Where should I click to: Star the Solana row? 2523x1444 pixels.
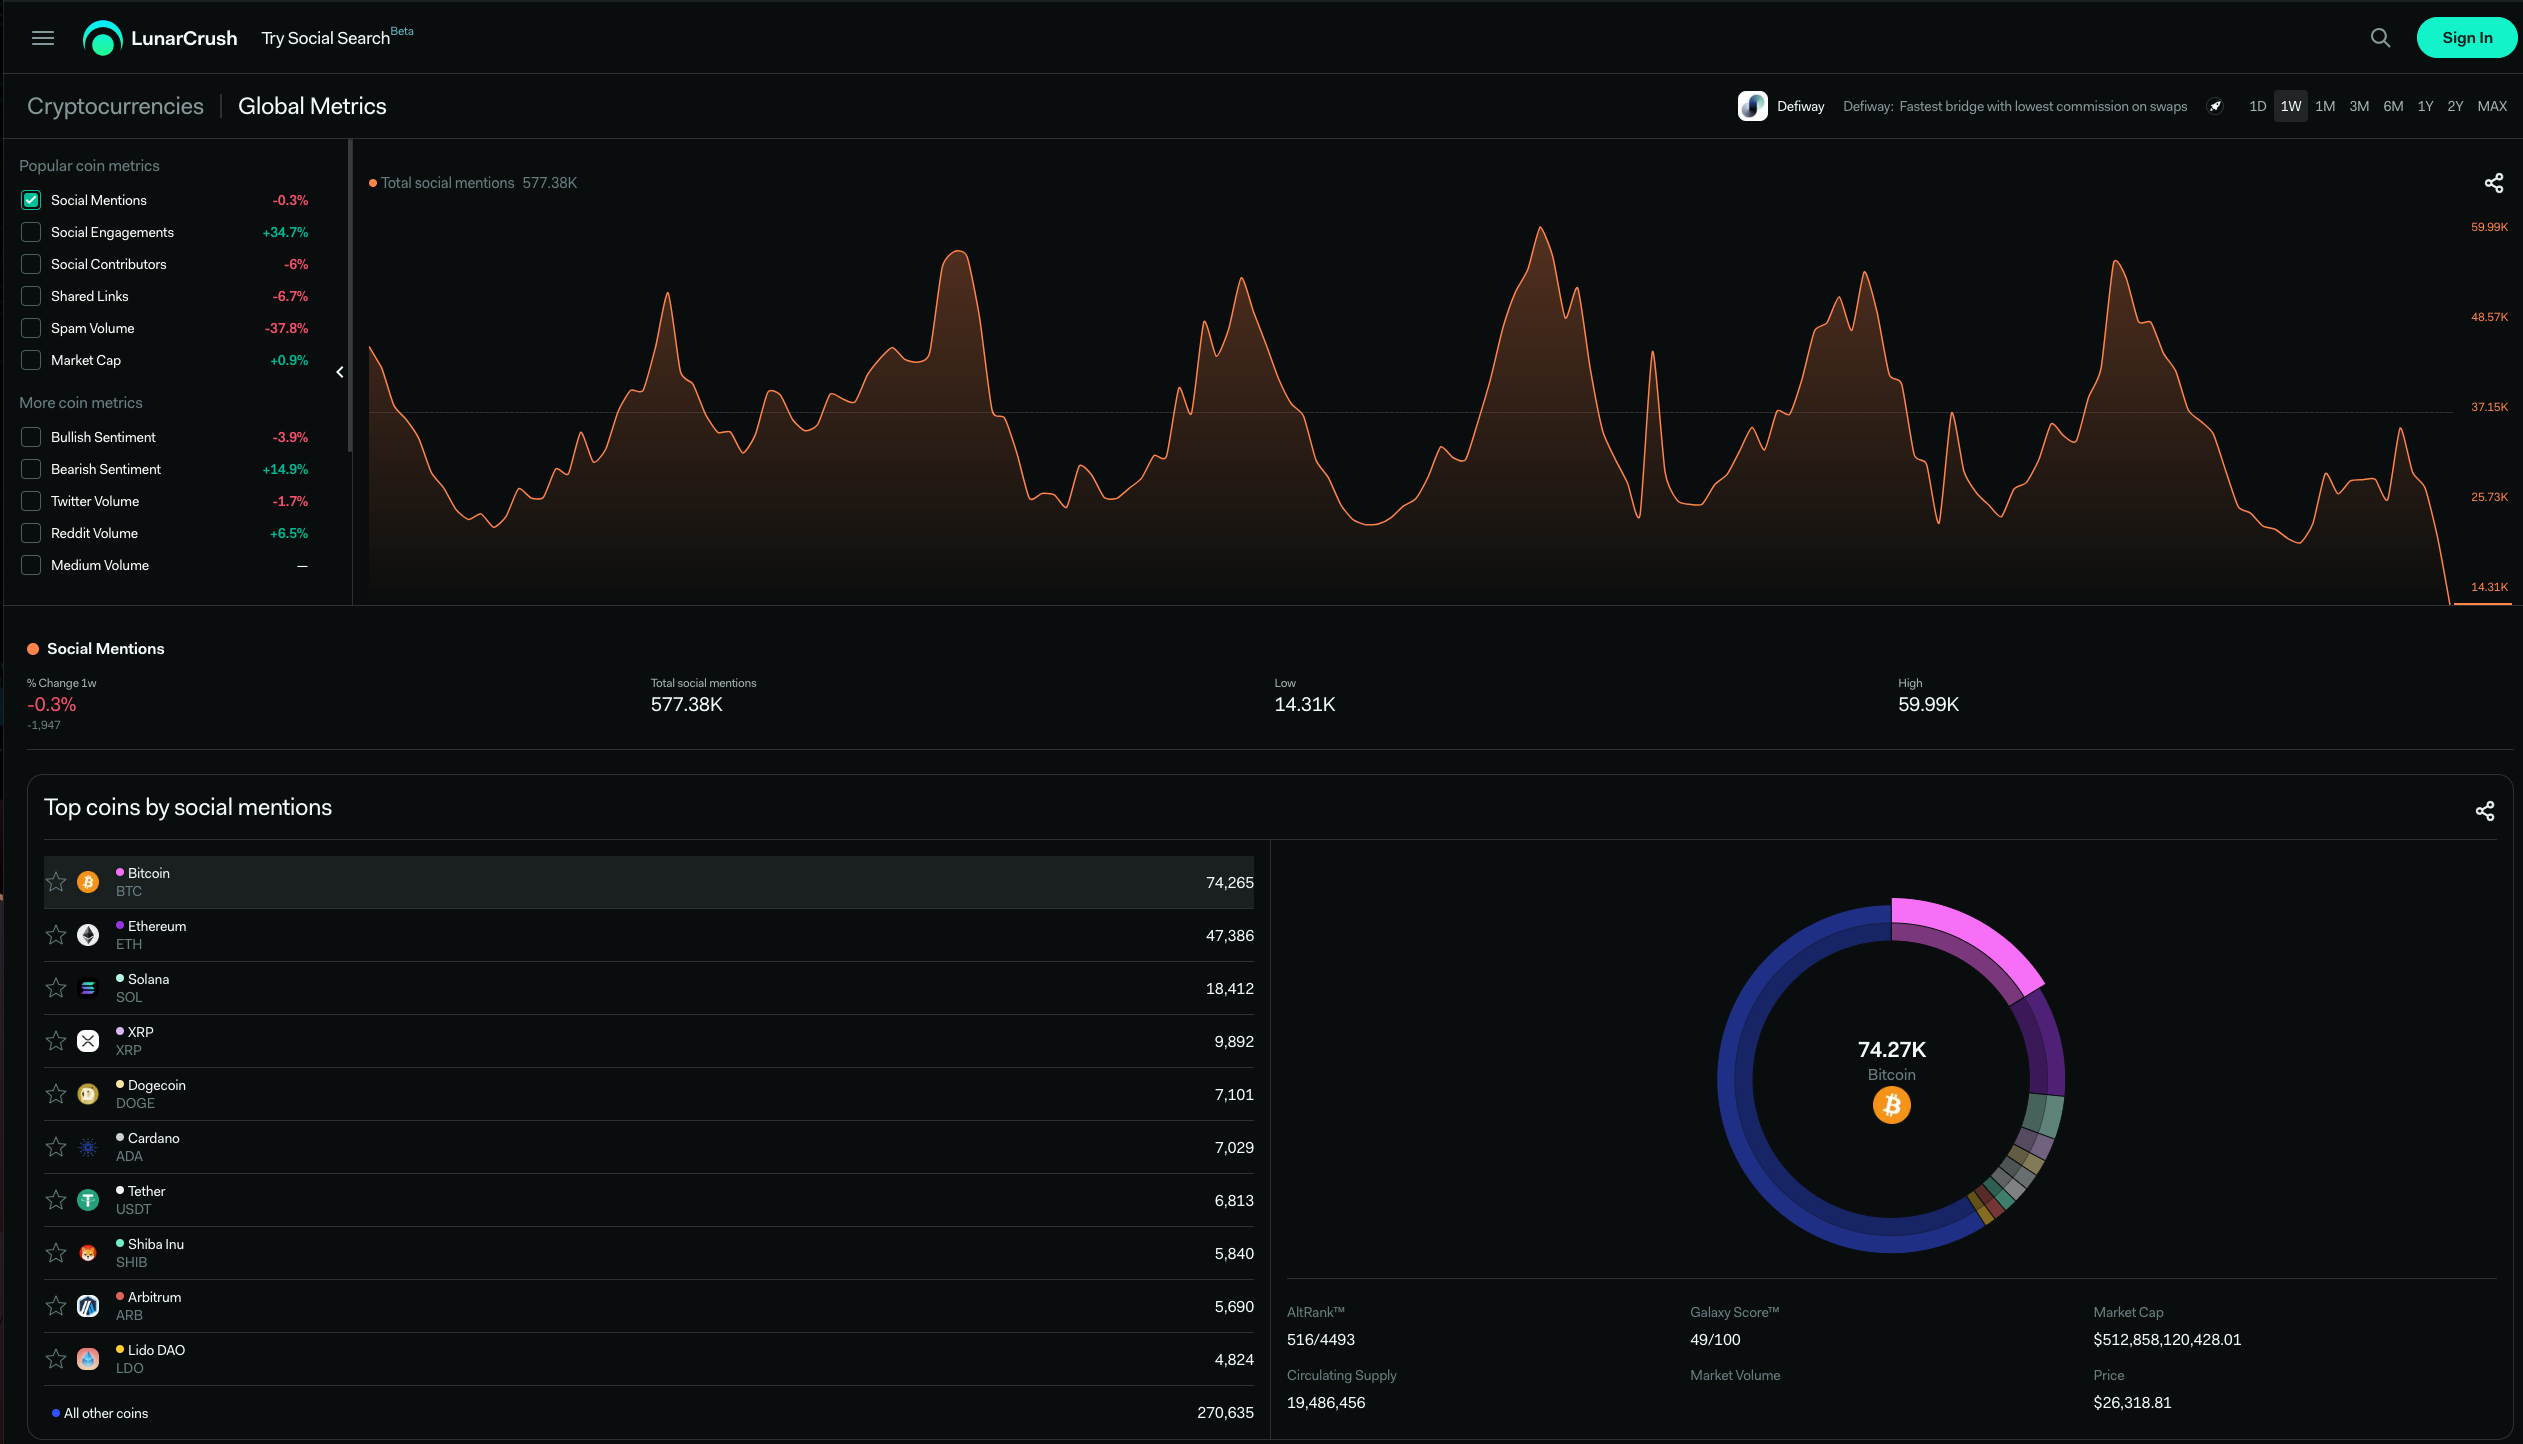click(56, 988)
